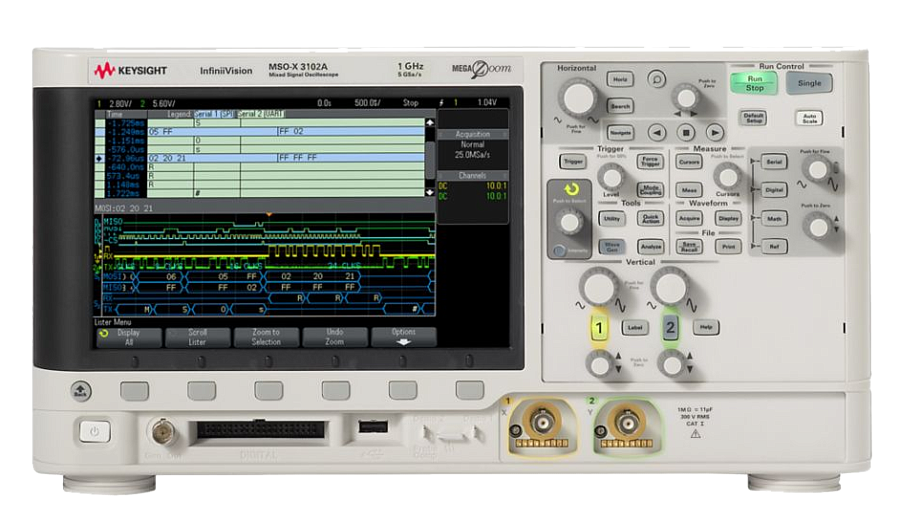Toggle channel 1 yellow key

(599, 328)
